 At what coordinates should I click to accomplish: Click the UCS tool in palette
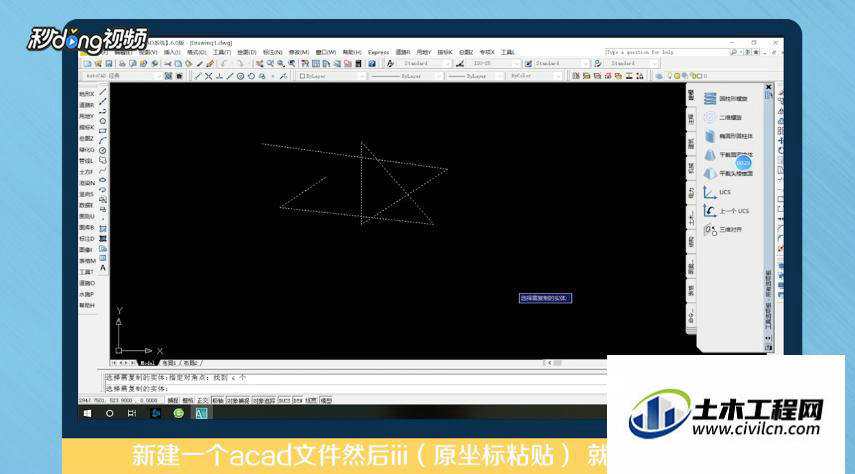pyautogui.click(x=718, y=192)
